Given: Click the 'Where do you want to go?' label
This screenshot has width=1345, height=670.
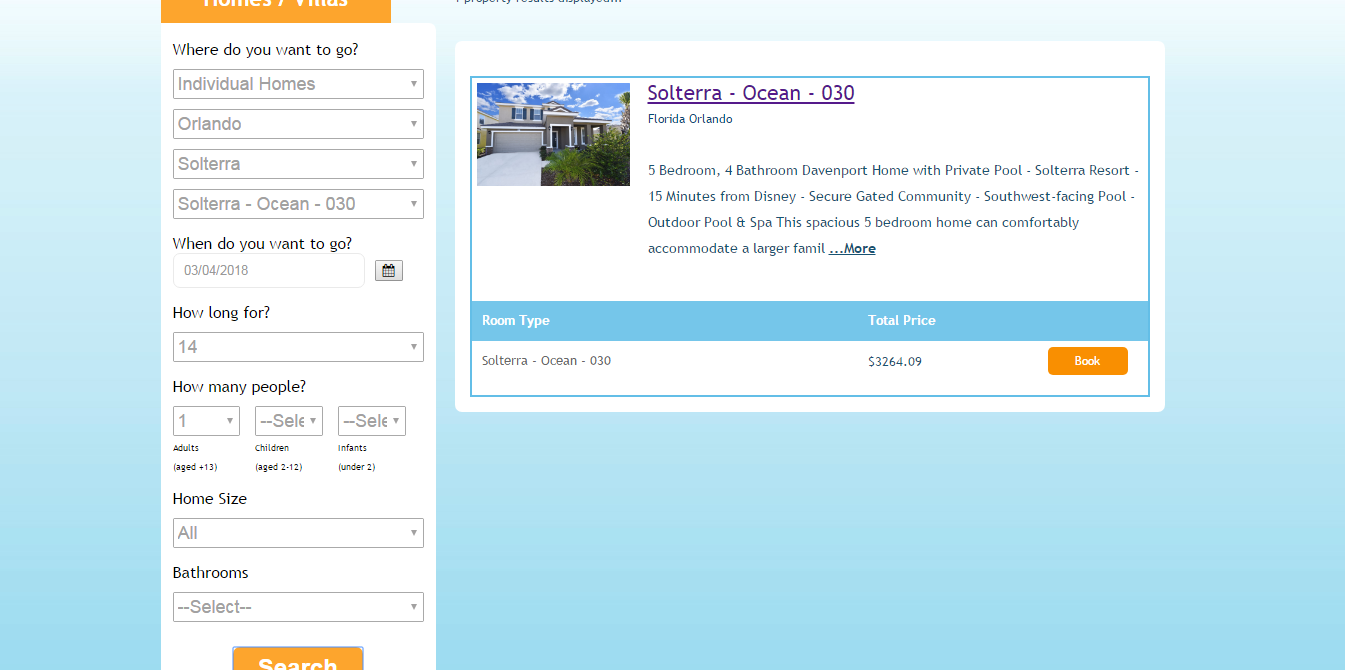Looking at the screenshot, I should (x=265, y=50).
